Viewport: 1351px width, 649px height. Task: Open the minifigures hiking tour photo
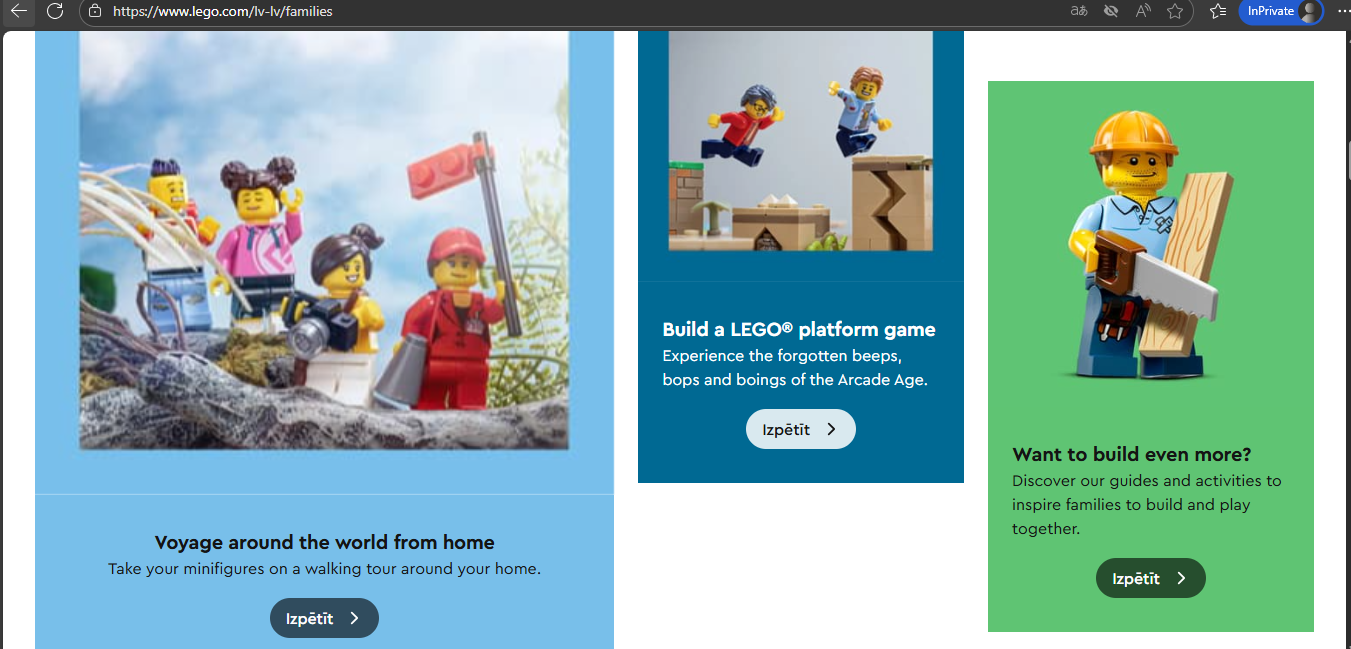tap(324, 240)
